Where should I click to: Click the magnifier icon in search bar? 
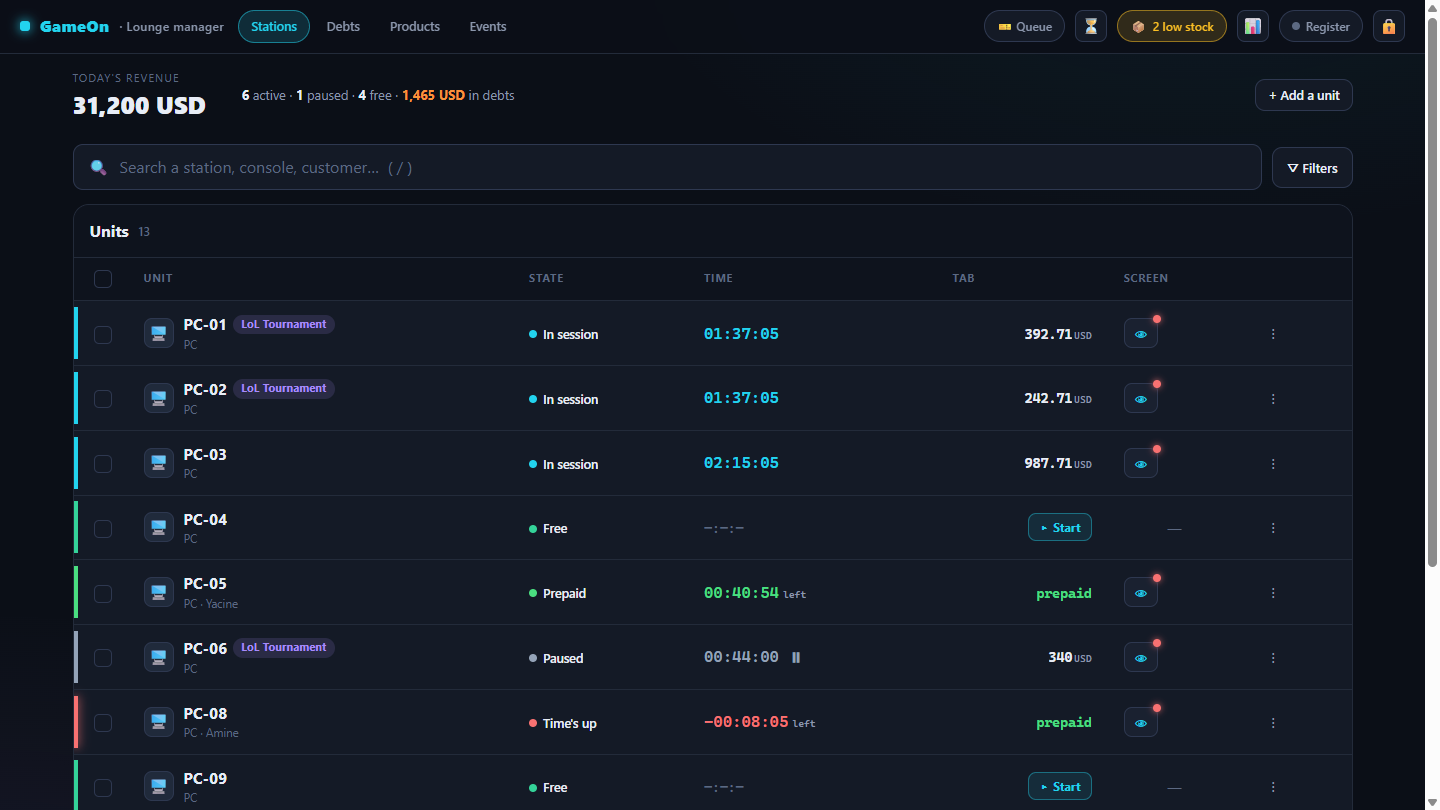point(98,167)
